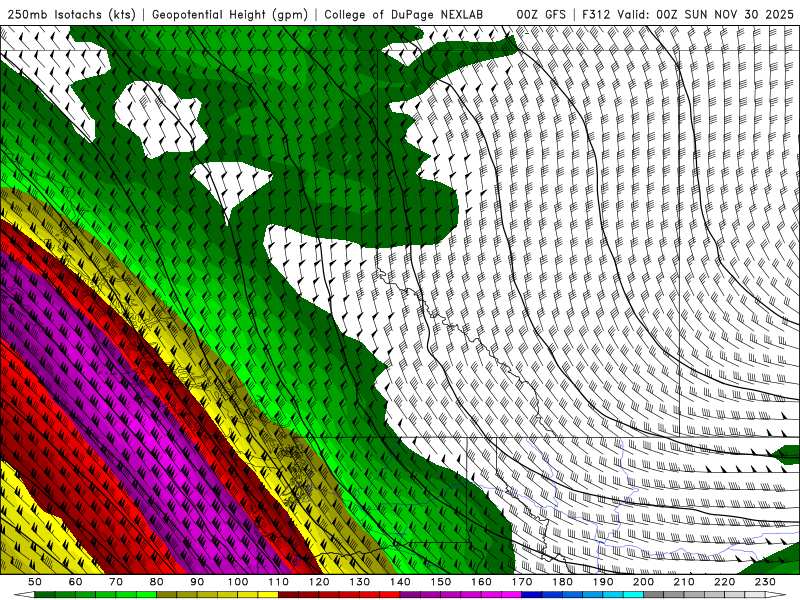Click the dark blue swatch just above 170 kts
The image size is (800, 600).
point(532,594)
